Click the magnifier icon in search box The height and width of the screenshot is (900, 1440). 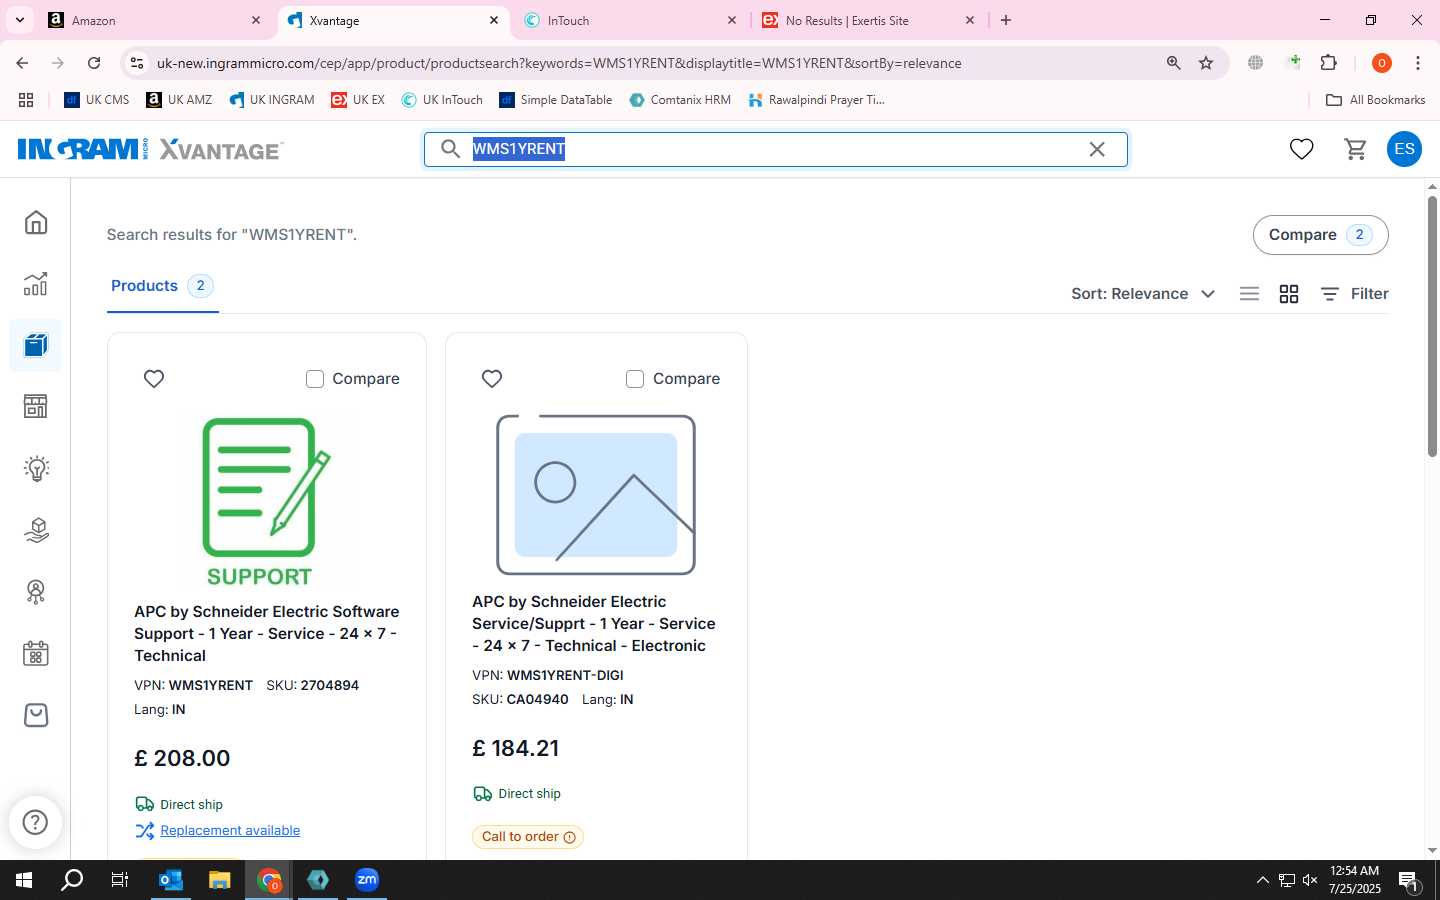(x=451, y=149)
